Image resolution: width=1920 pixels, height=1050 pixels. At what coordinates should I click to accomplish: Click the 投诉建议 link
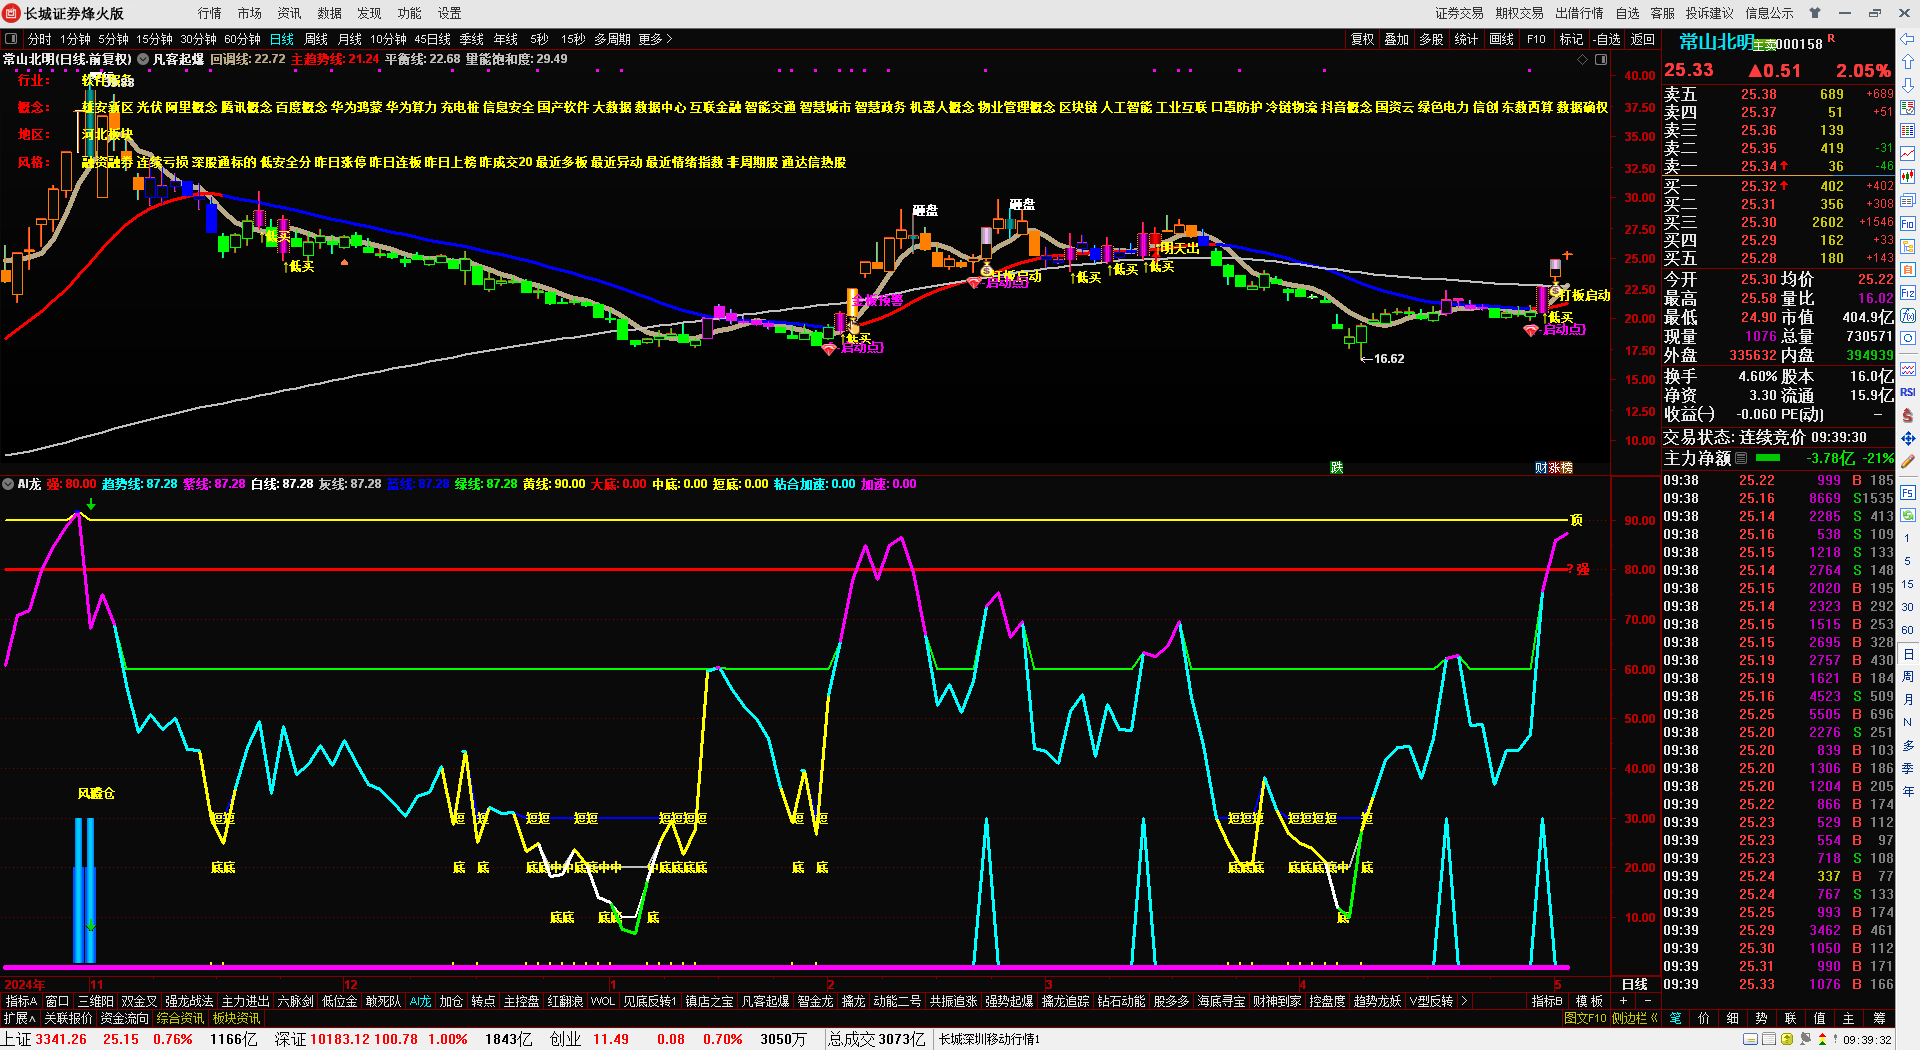click(1710, 13)
